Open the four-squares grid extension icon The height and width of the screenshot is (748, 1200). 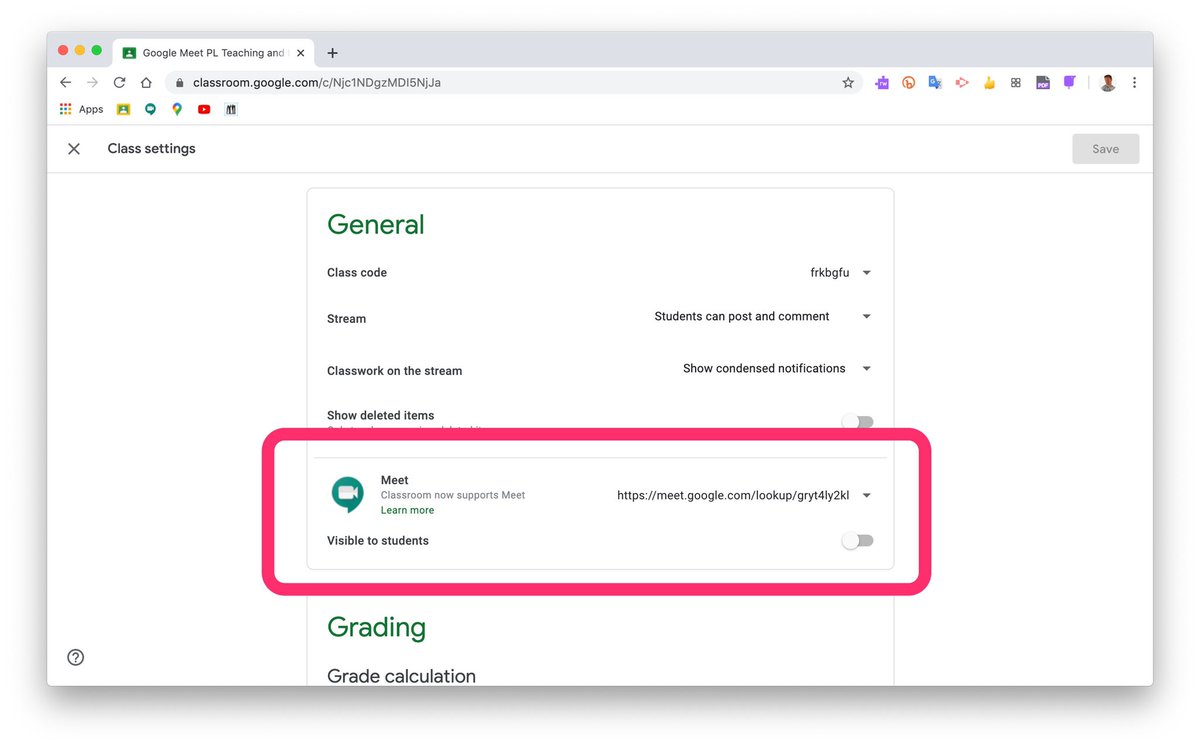coord(1016,83)
